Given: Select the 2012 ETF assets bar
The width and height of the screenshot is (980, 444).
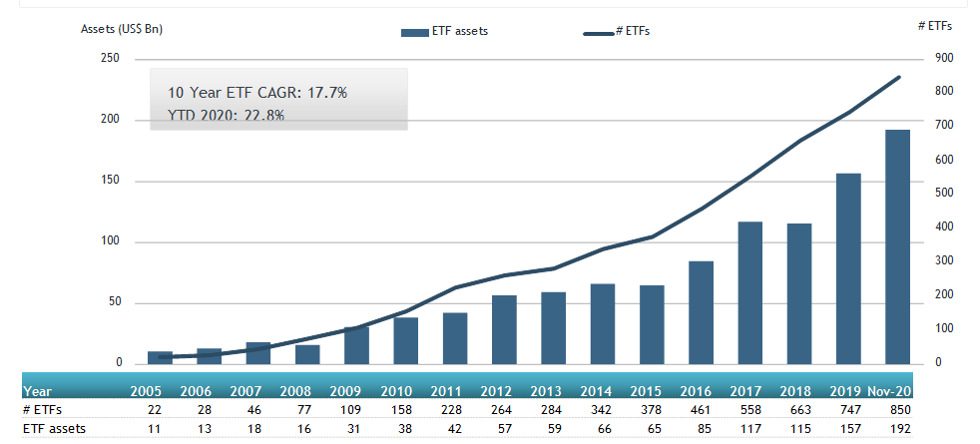Looking at the screenshot, I should click(504, 329).
